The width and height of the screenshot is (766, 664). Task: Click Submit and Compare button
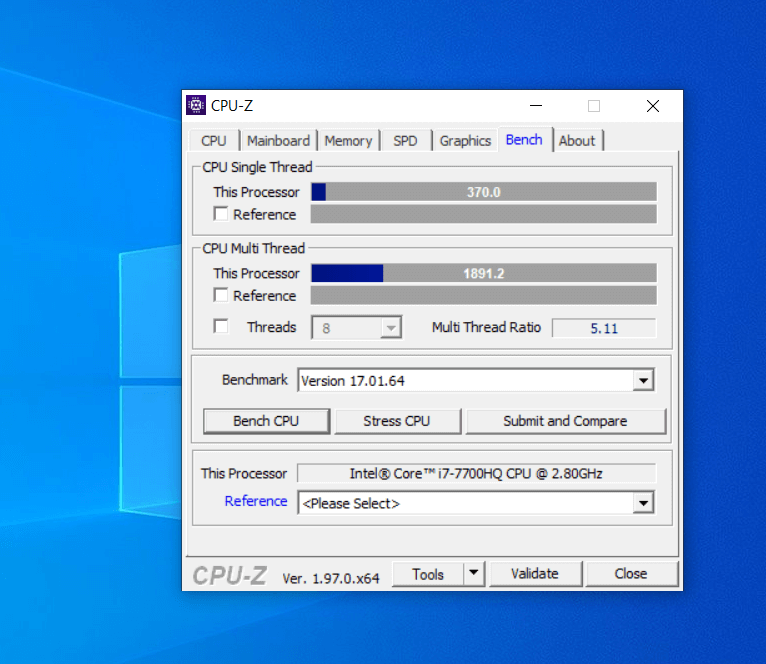point(565,421)
